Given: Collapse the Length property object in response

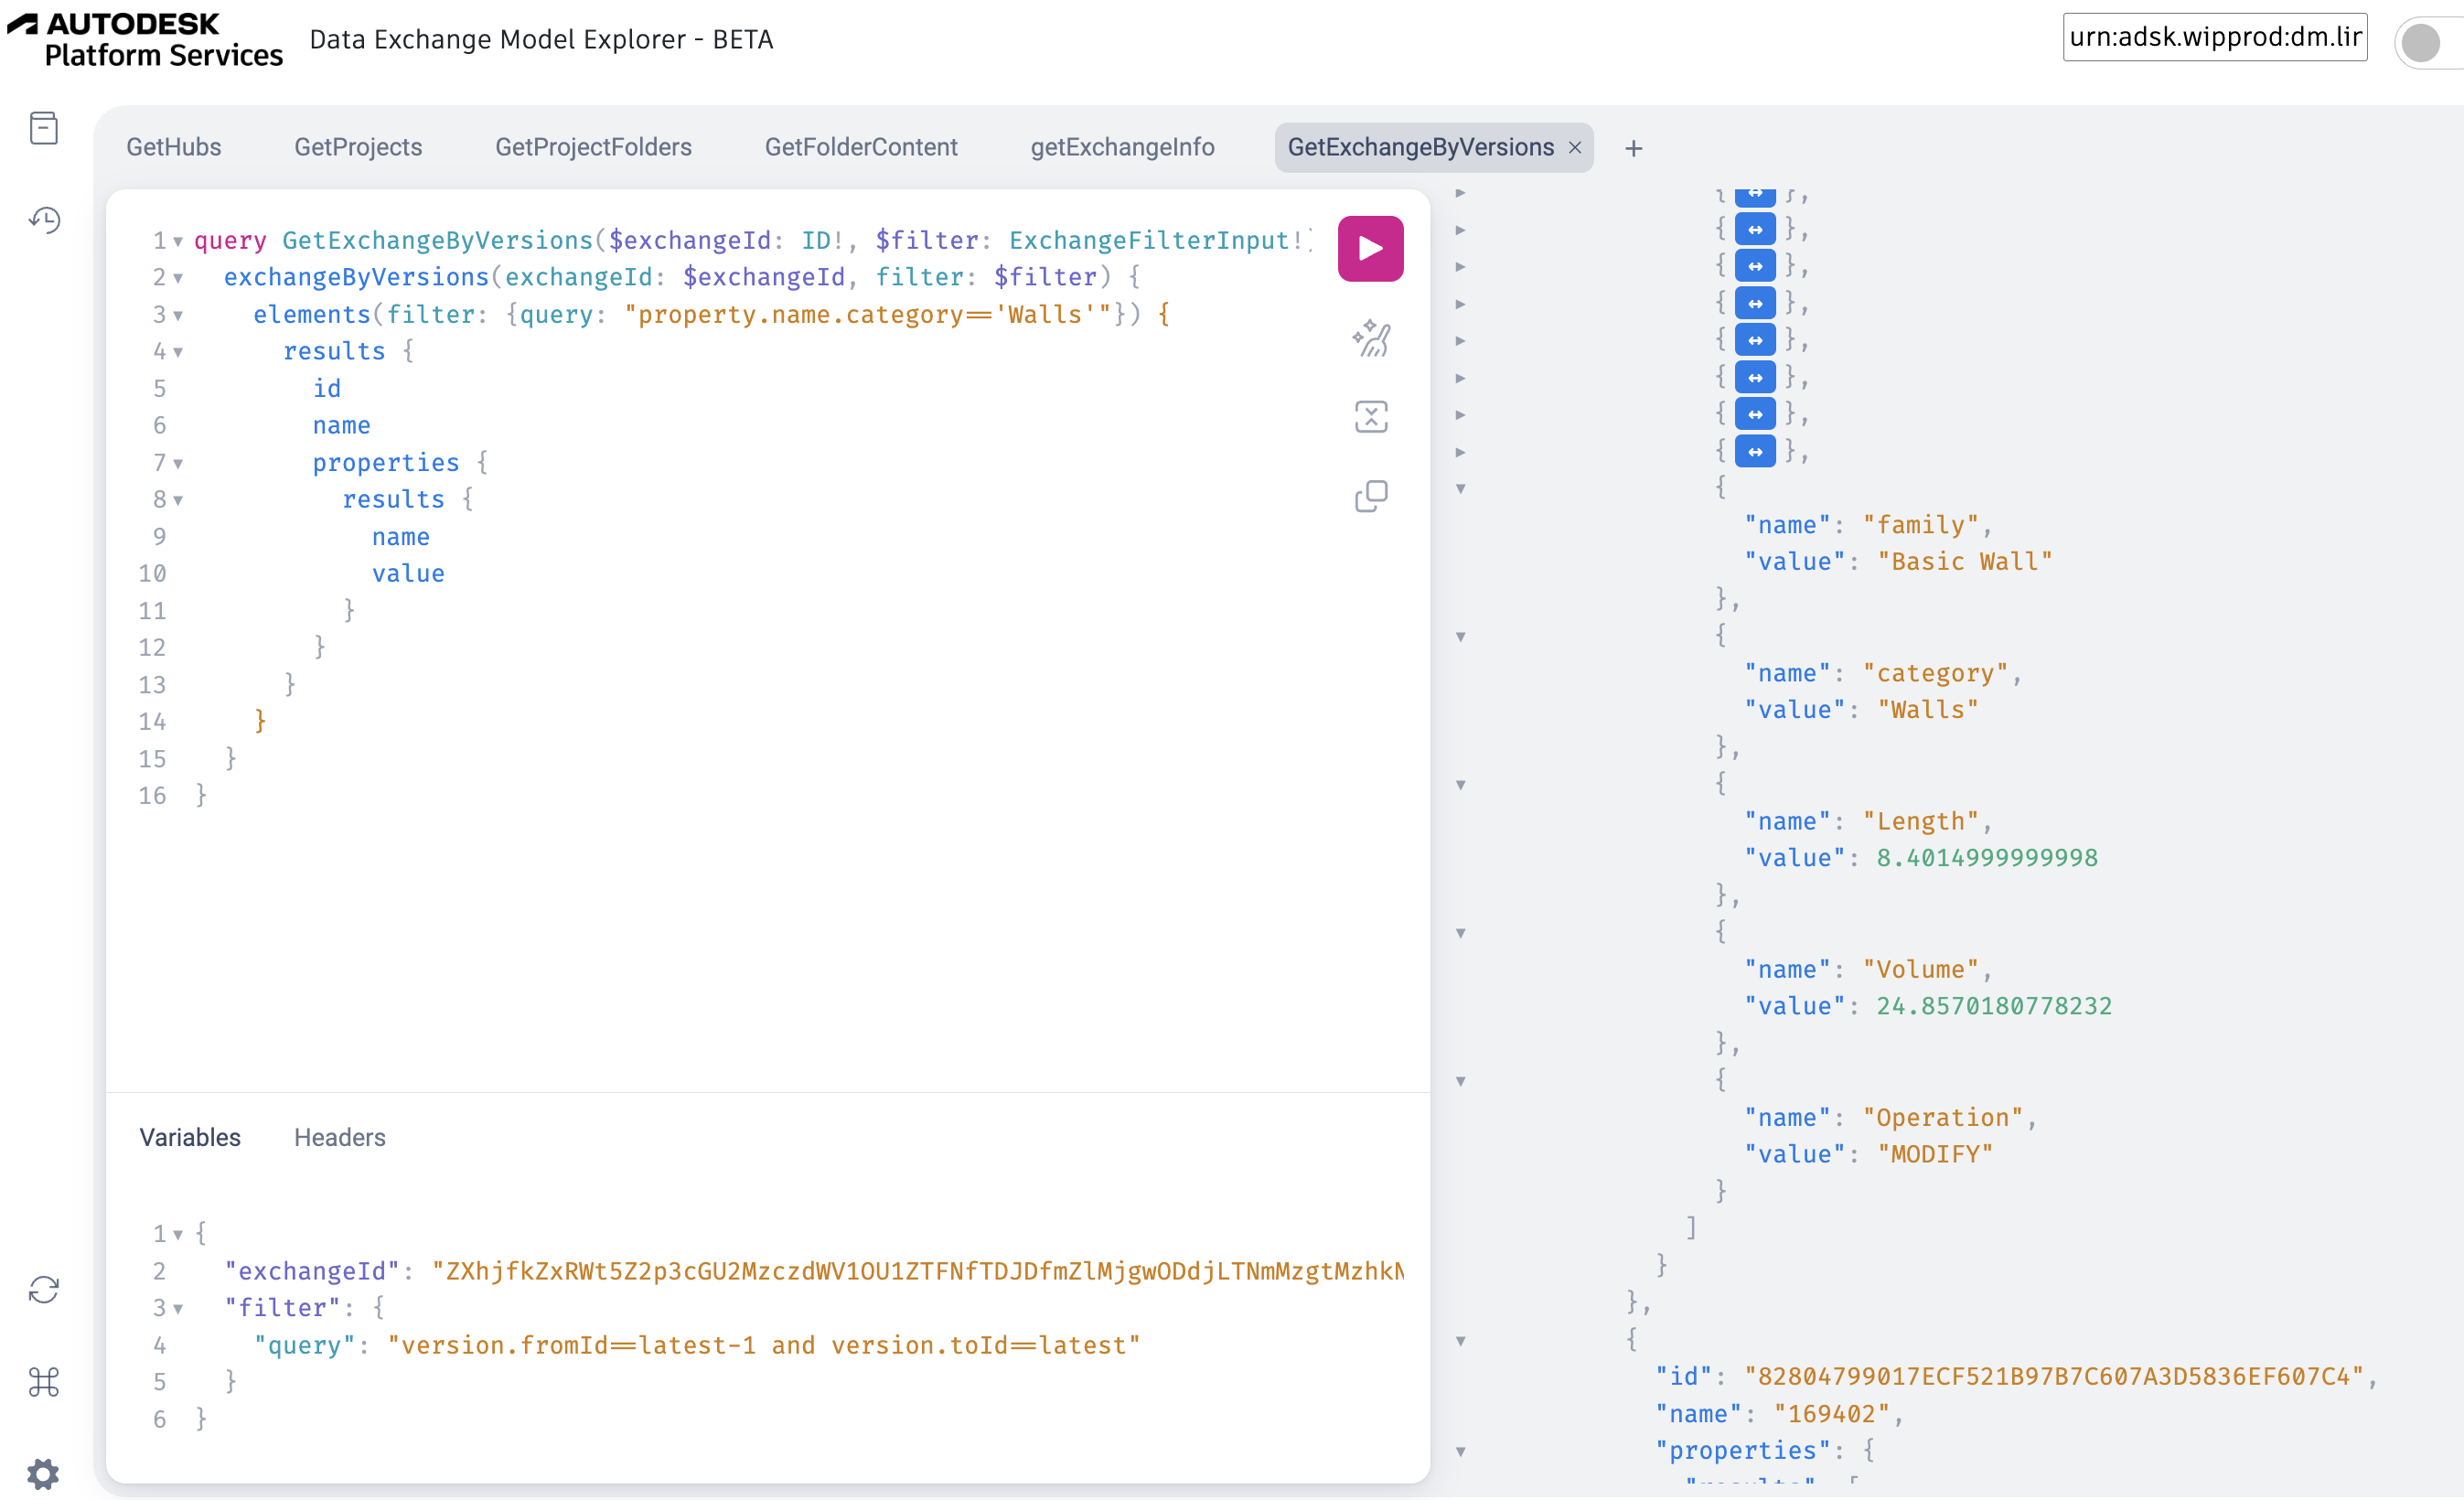Looking at the screenshot, I should (1460, 785).
